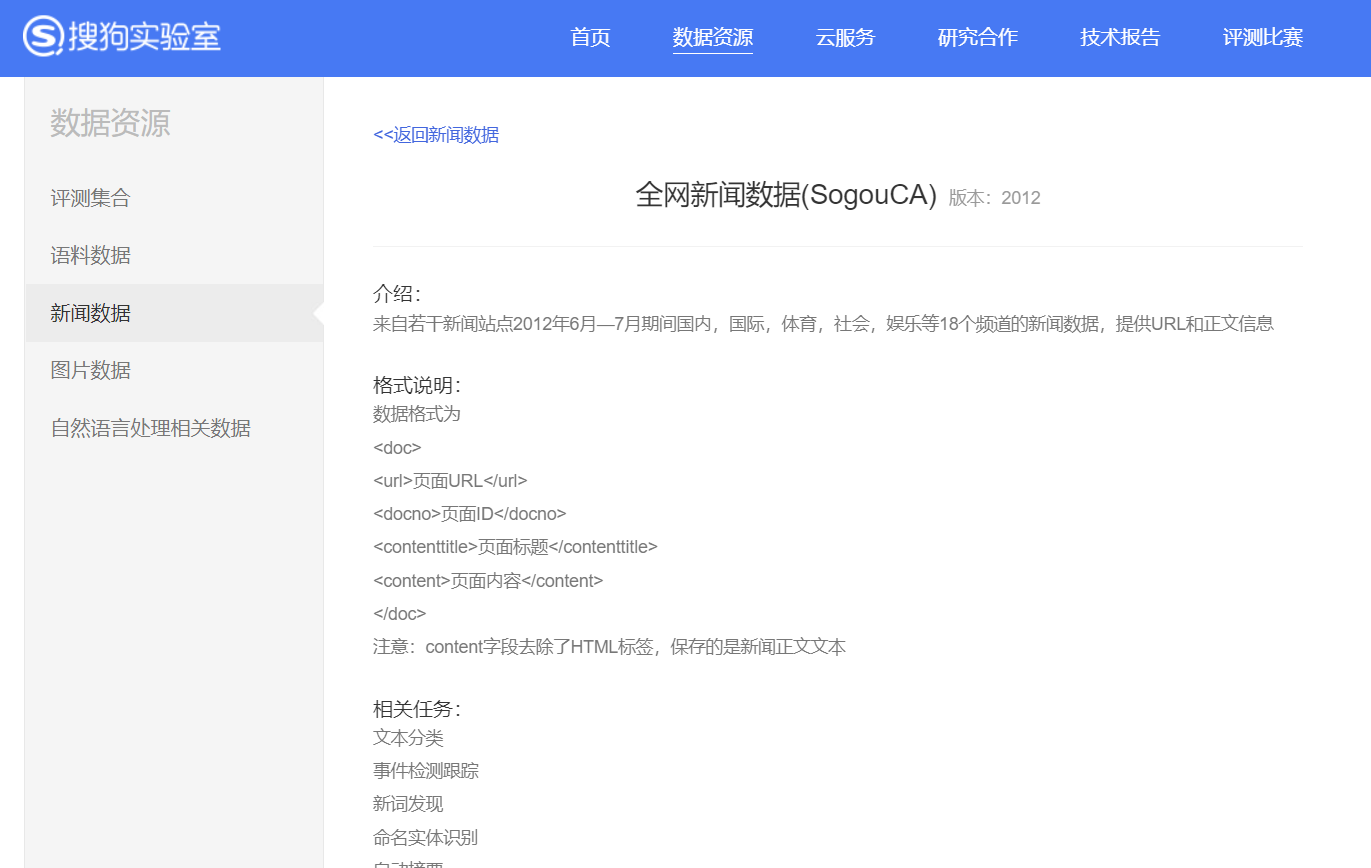Click the 搜狗实验室 logo text
The height and width of the screenshot is (868, 1371).
pyautogui.click(x=145, y=37)
